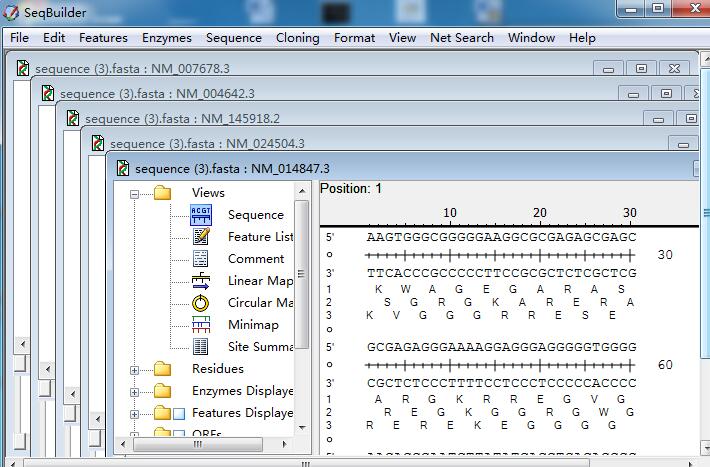Open the Net Search menu
This screenshot has width=710, height=467.
pyautogui.click(x=461, y=38)
